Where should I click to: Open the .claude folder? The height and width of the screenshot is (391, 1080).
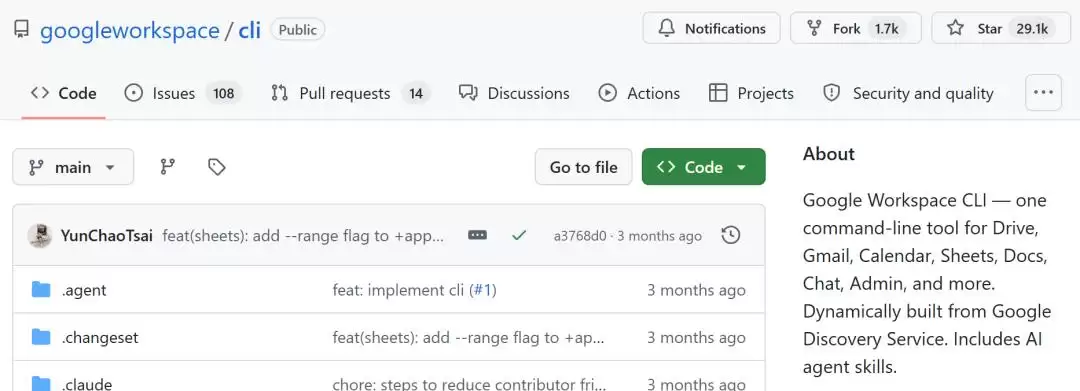(87, 384)
